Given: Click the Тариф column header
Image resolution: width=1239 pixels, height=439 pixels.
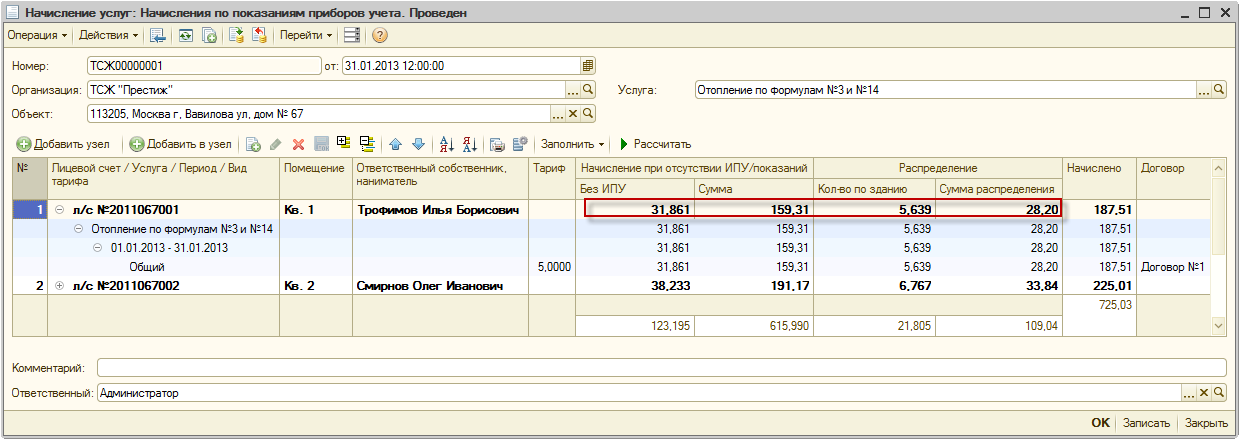Looking at the screenshot, I should [552, 178].
